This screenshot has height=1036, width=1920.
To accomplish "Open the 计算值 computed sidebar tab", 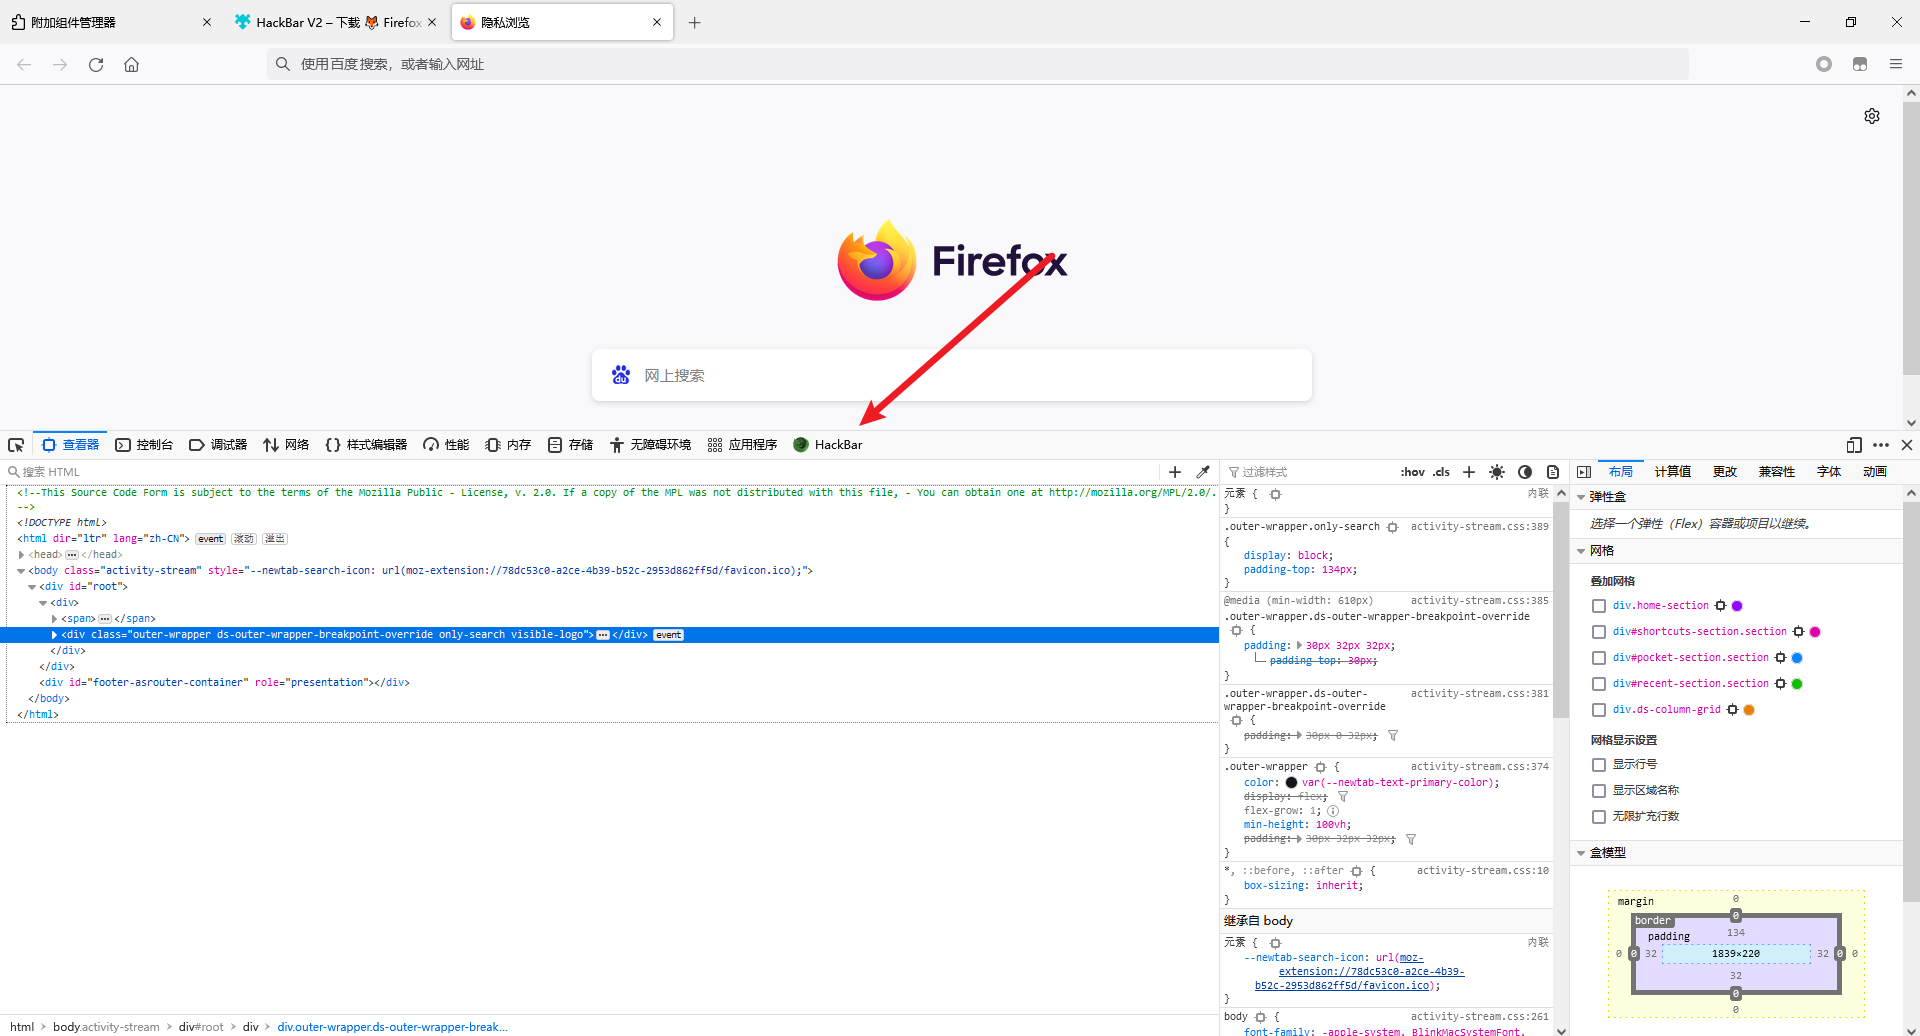I will click(1672, 472).
